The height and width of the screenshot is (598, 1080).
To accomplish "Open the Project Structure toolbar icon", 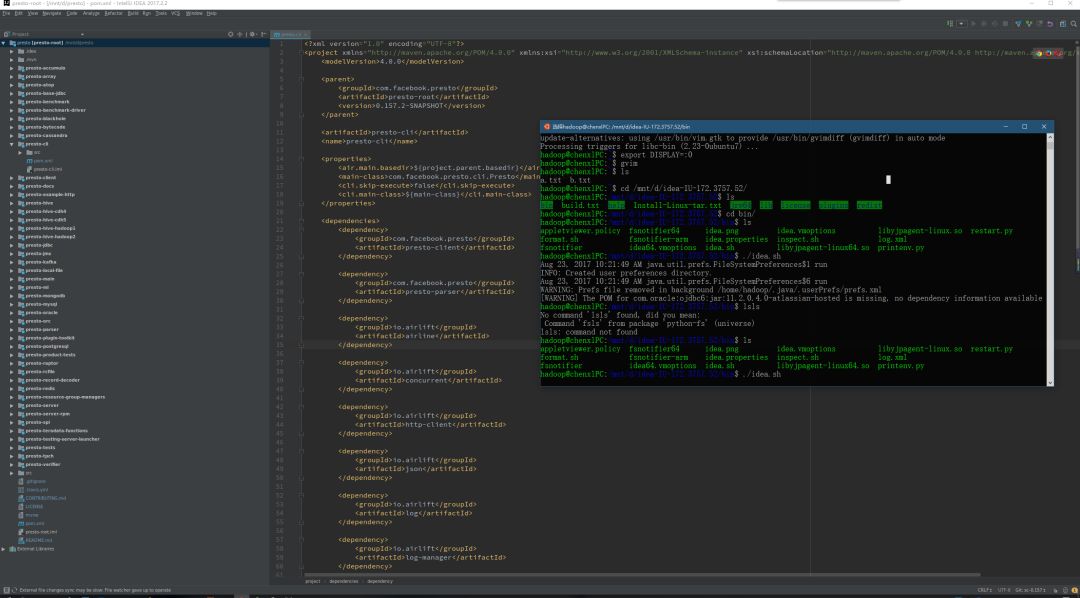I will click(x=1061, y=23).
